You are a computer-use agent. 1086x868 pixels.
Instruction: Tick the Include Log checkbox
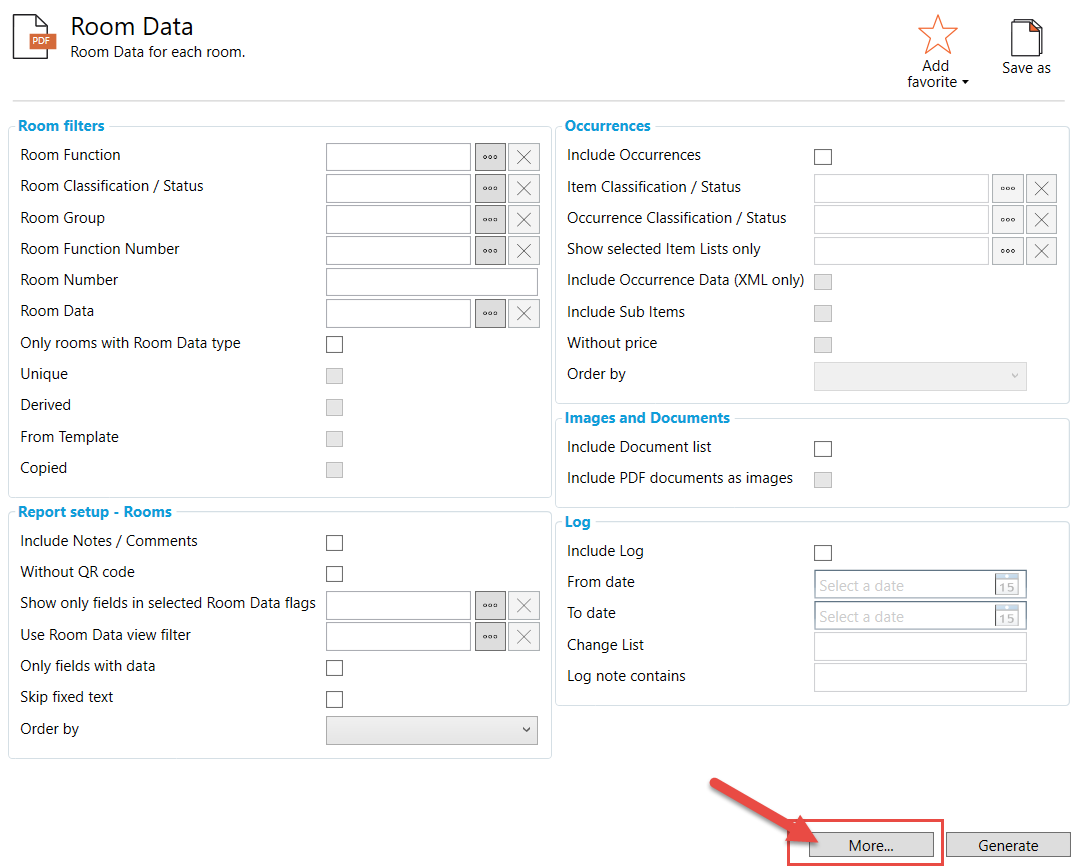pos(823,553)
